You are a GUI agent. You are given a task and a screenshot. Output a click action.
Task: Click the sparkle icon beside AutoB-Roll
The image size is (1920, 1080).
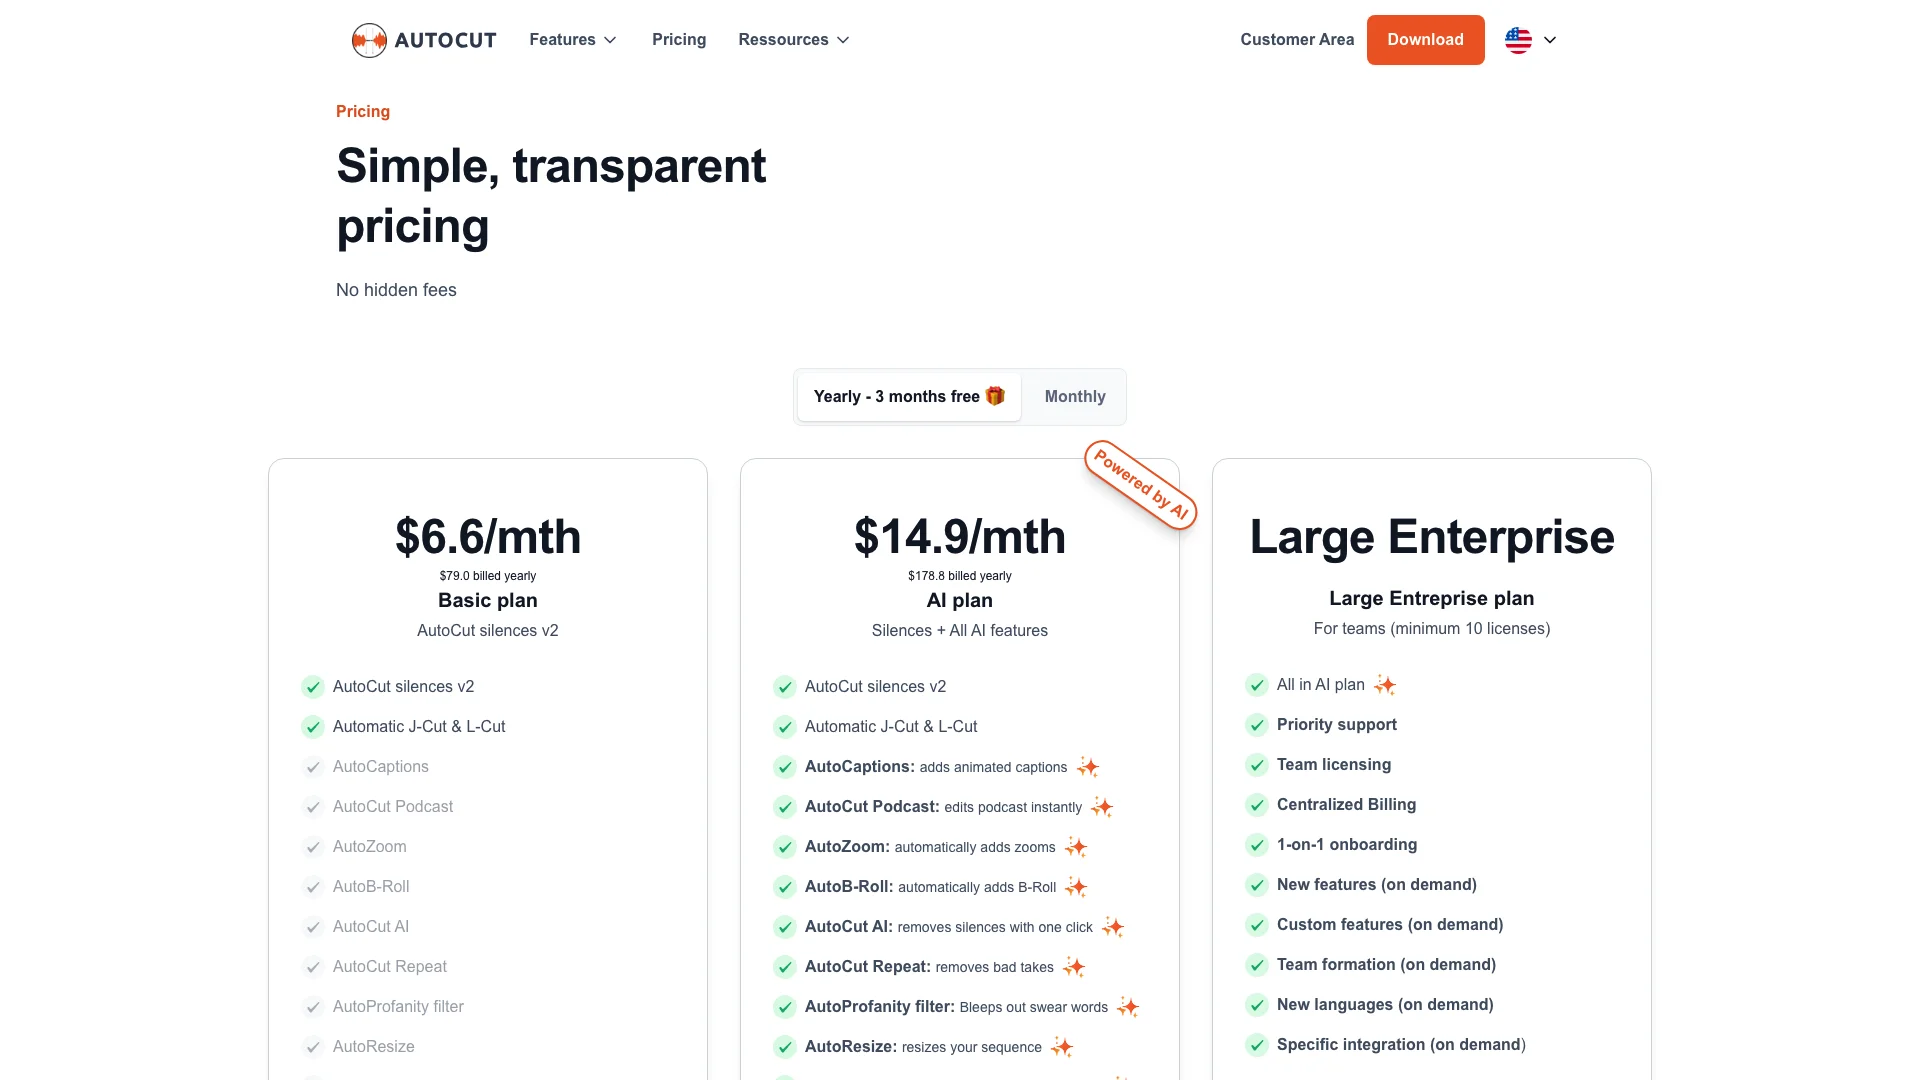(x=1076, y=887)
